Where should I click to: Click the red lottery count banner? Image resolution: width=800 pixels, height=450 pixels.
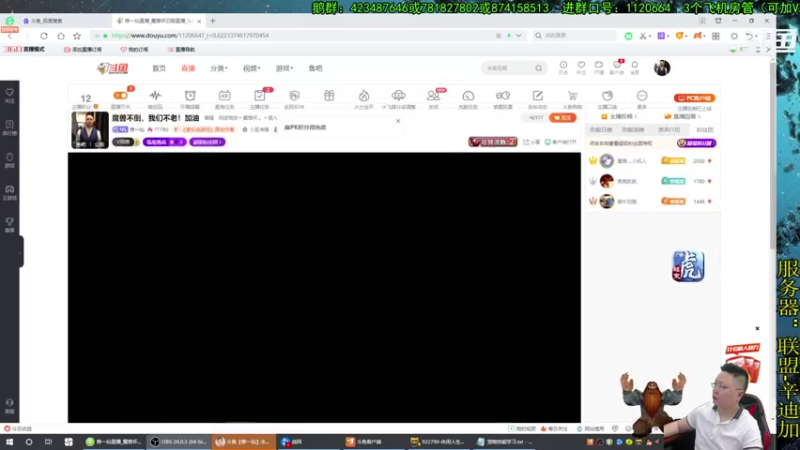click(x=493, y=142)
